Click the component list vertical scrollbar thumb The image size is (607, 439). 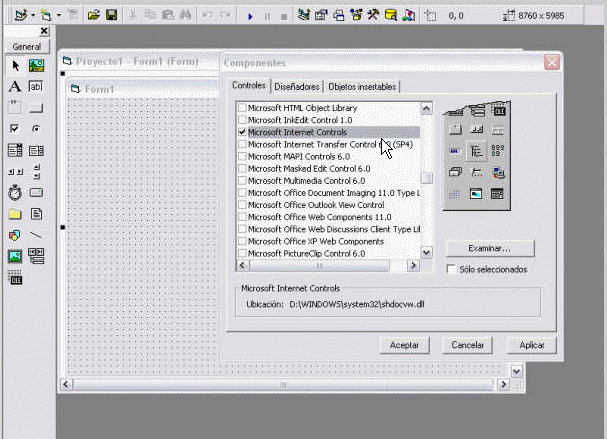point(426,178)
